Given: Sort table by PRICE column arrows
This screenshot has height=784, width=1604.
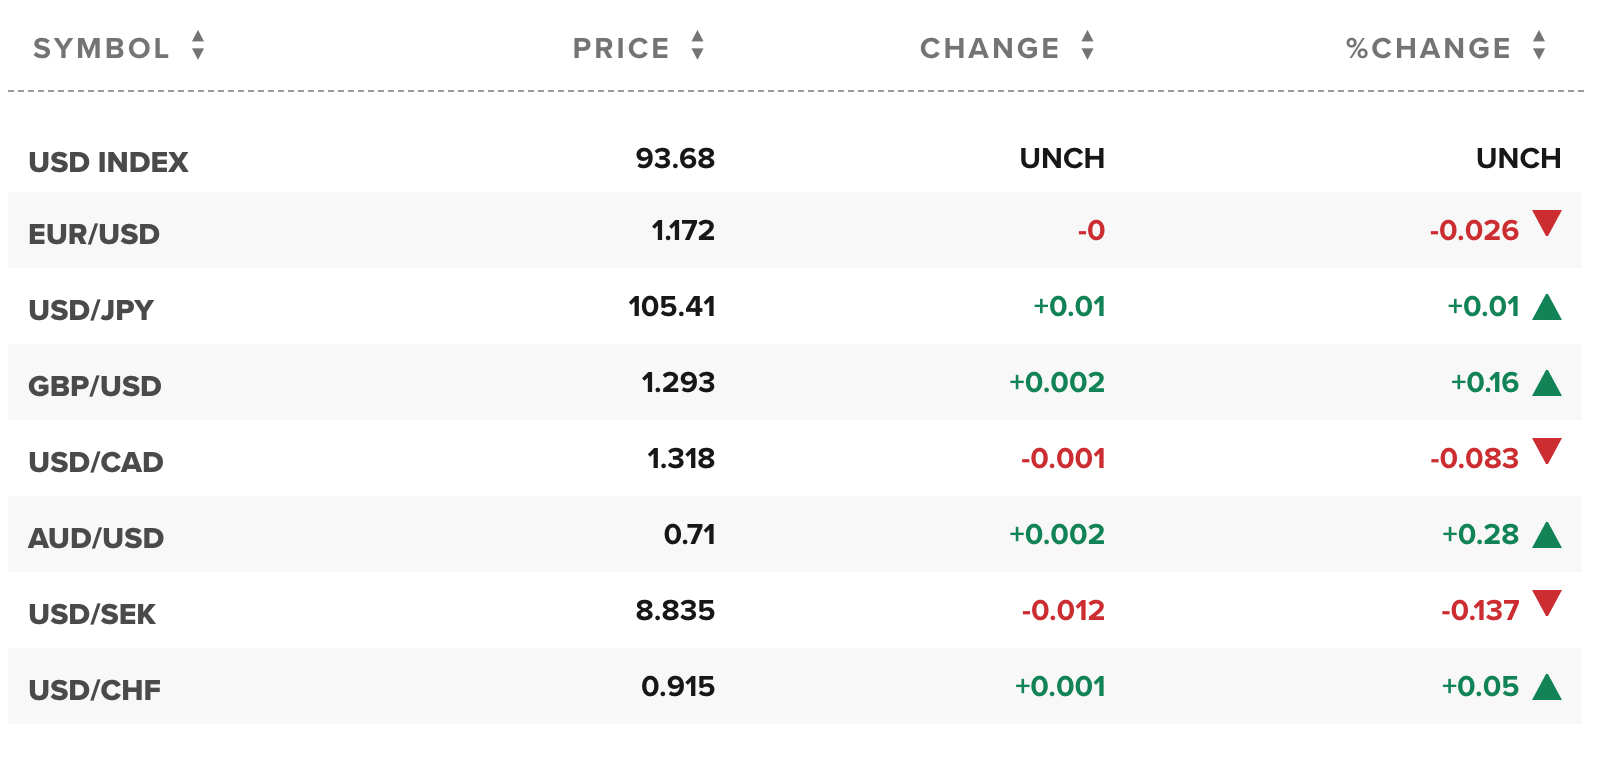Looking at the screenshot, I should tap(697, 46).
